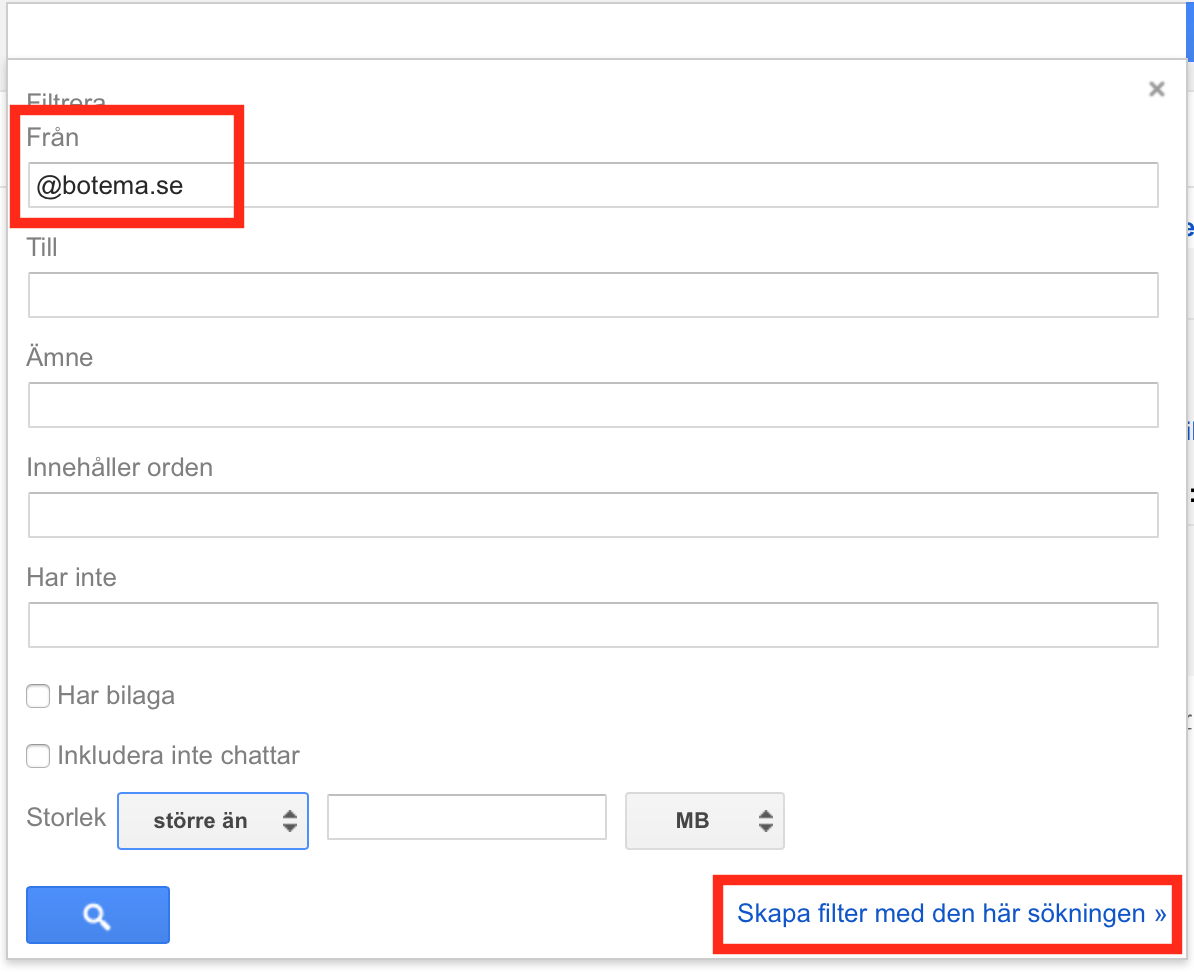This screenshot has height=972, width=1194.
Task: Close the filter dialog with the X
Action: click(x=1157, y=89)
